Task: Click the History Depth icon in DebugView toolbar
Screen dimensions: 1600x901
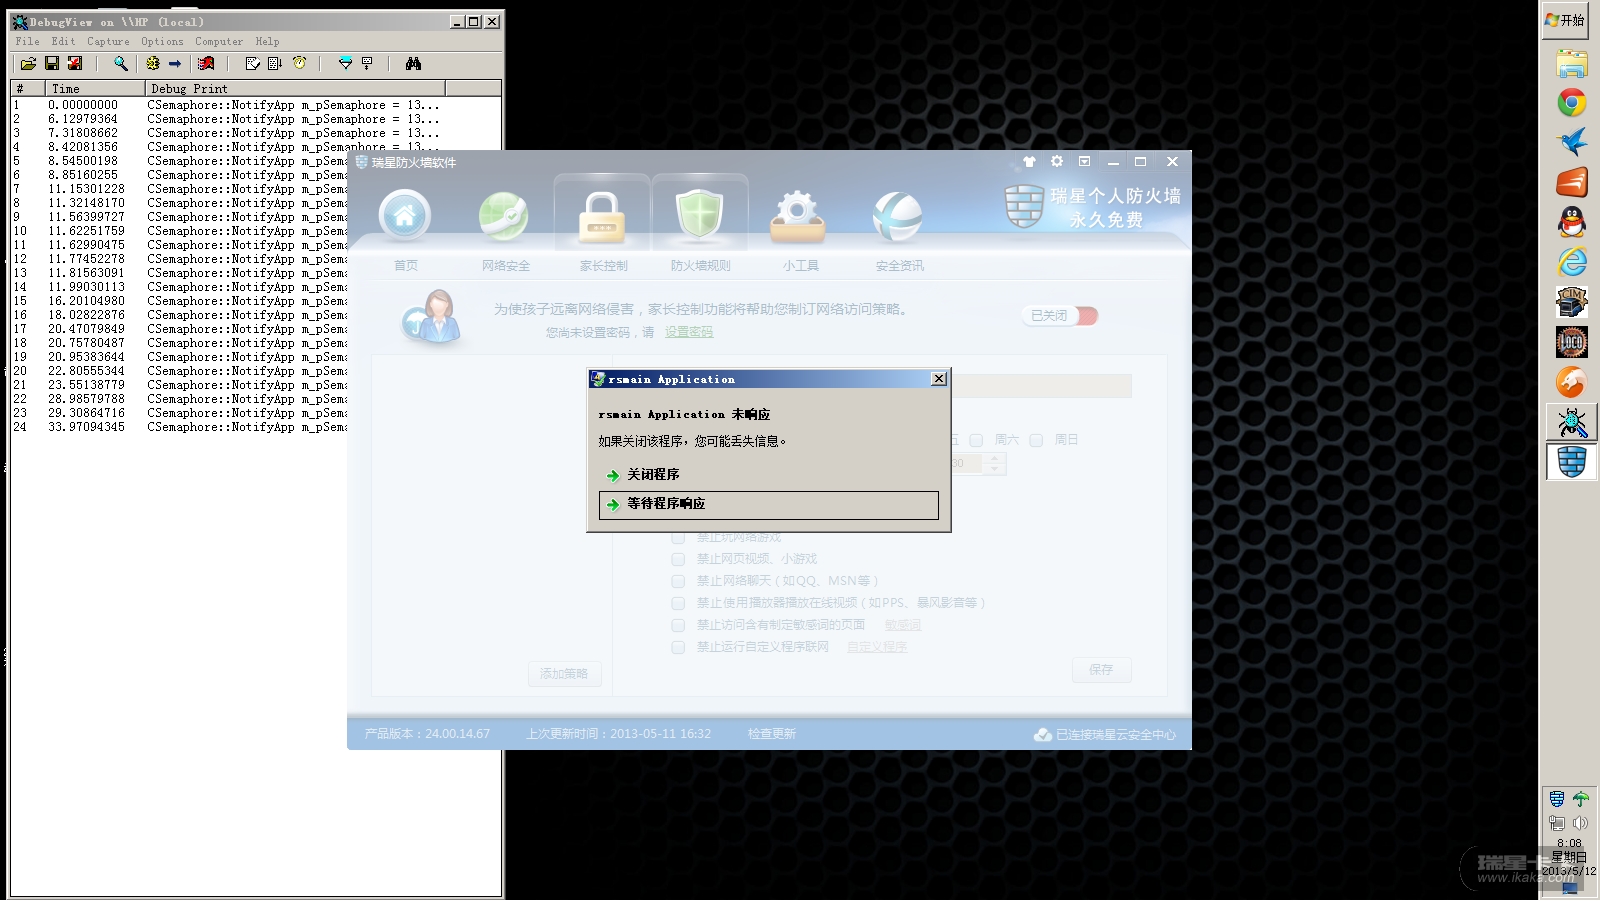Action: tap(367, 63)
